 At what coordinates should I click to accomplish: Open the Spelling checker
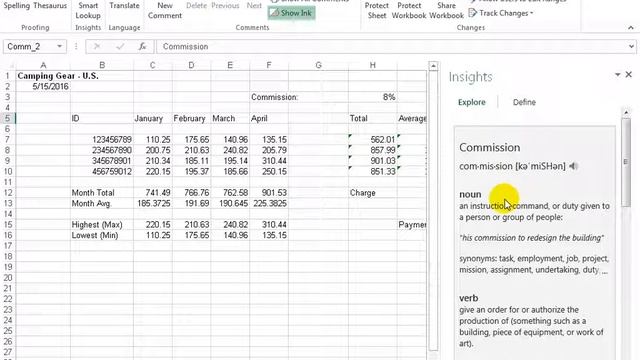click(x=16, y=6)
